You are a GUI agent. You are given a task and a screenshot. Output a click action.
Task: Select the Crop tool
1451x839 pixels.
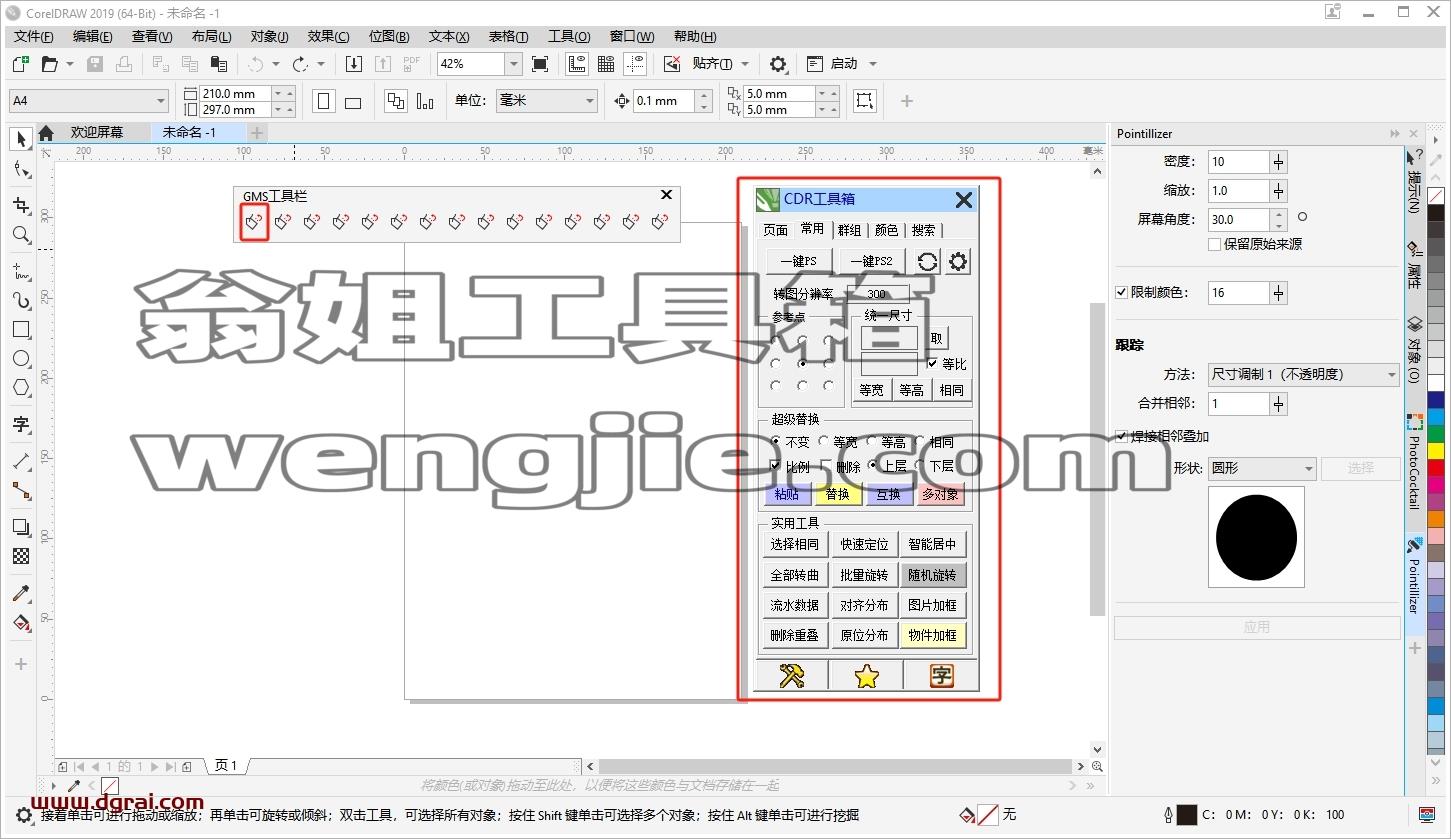pyautogui.click(x=20, y=206)
